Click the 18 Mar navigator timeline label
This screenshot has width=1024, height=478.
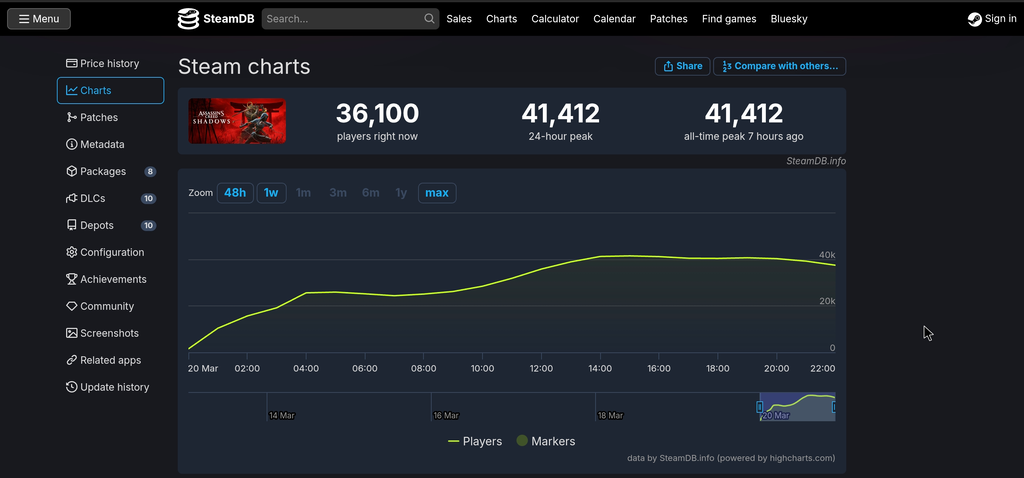tap(611, 415)
